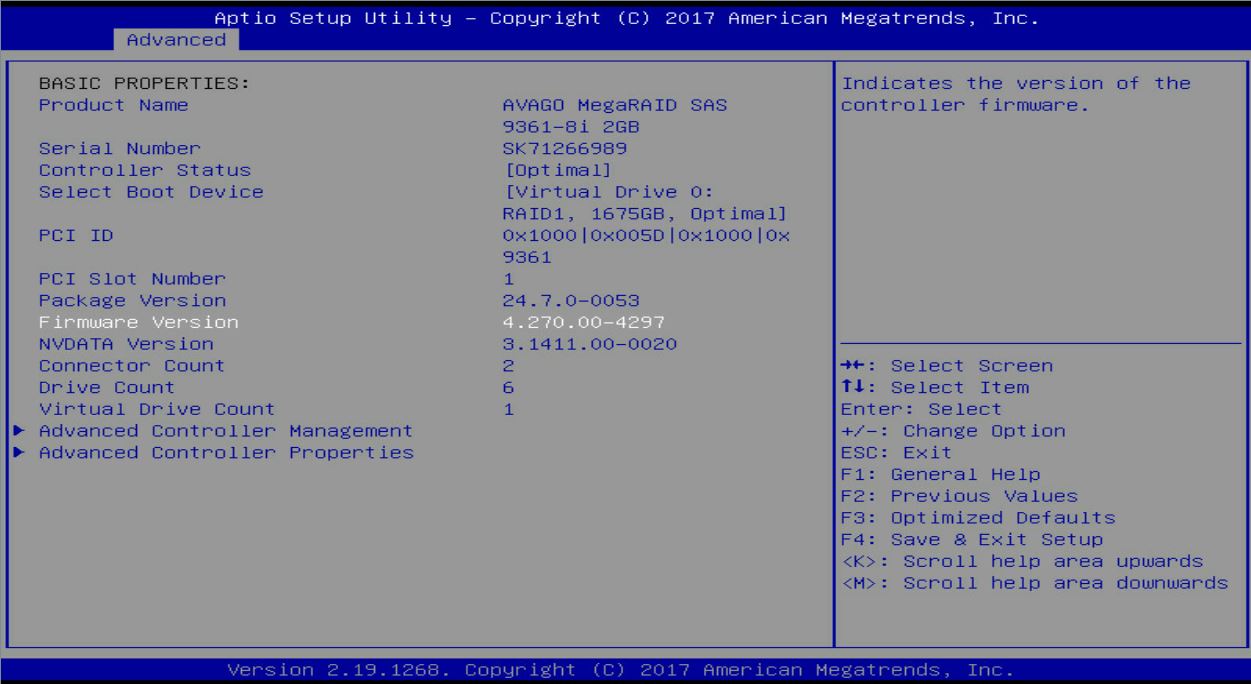Click the arrow beside Advanced Controller Management
This screenshot has width=1251, height=684.
21,431
